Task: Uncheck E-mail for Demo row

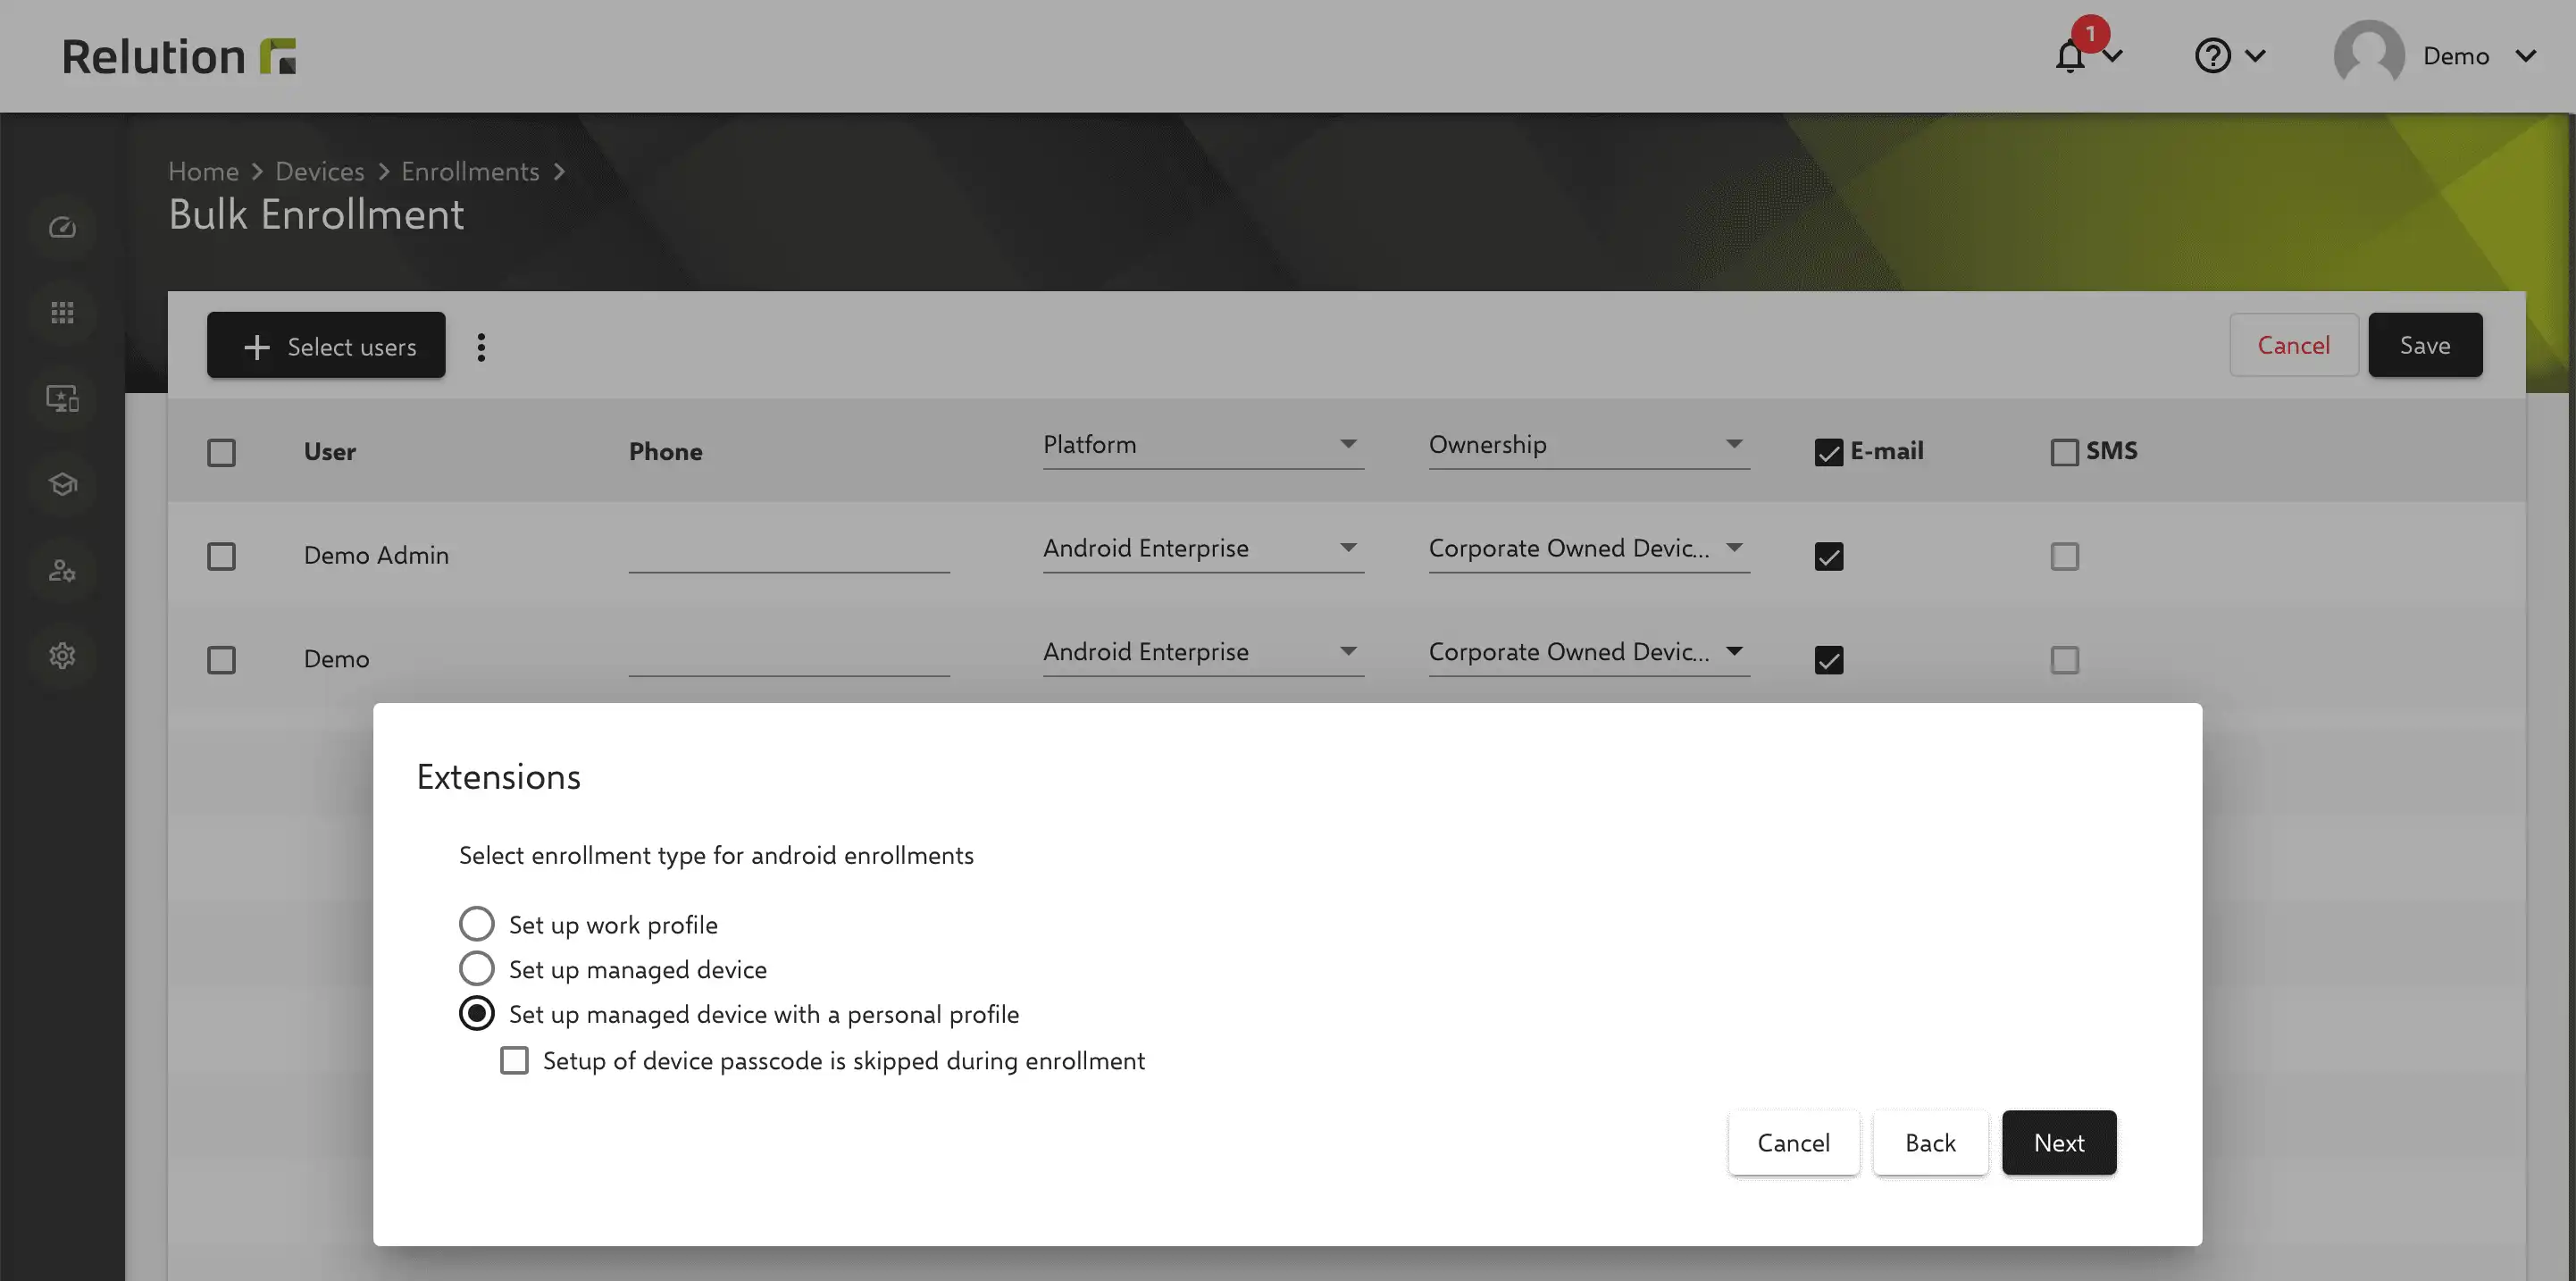Action: 1828,660
